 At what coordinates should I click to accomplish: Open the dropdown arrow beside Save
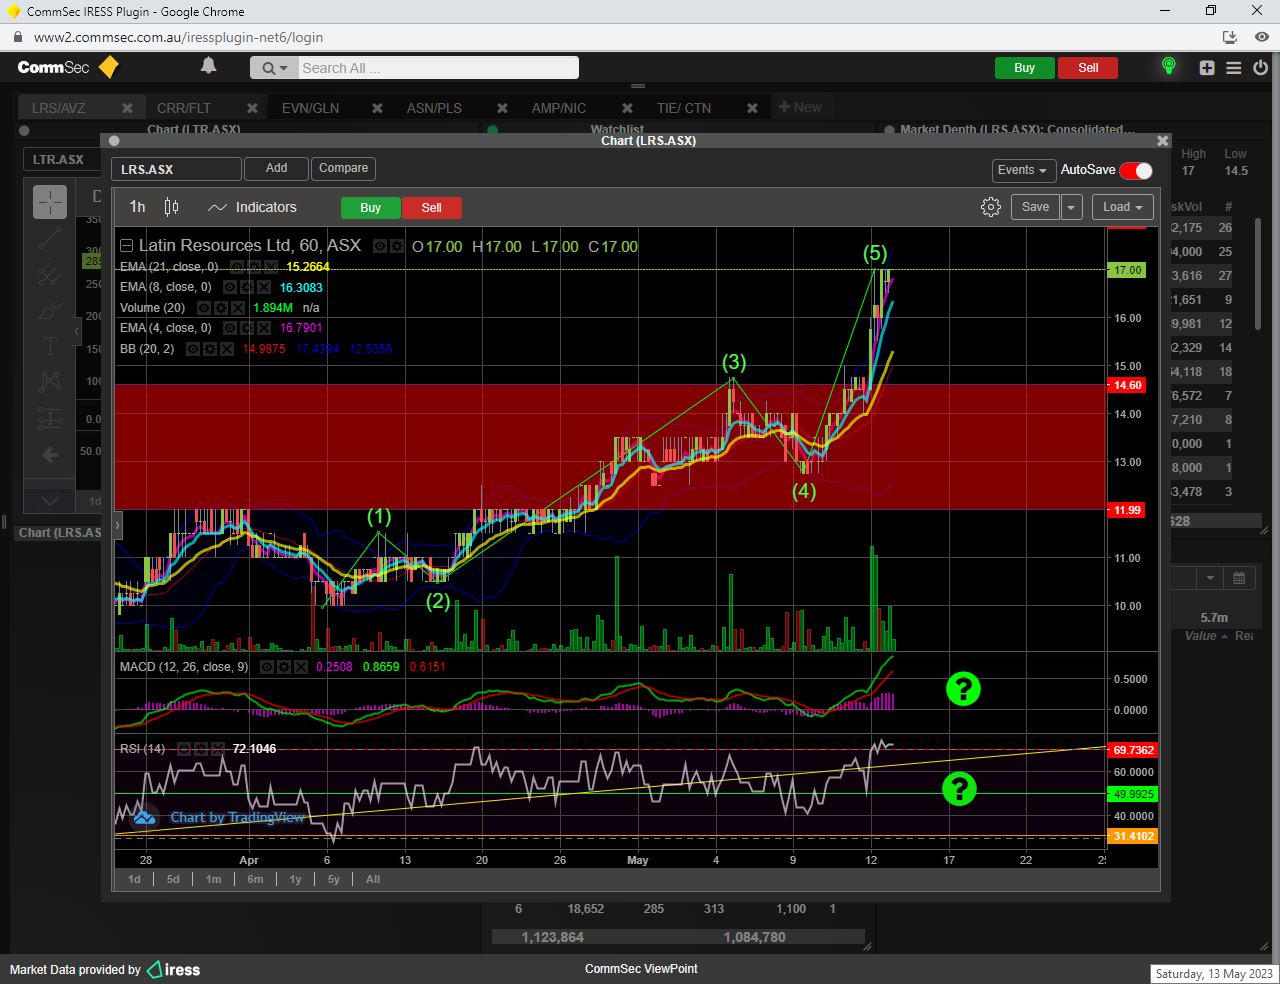click(1071, 207)
